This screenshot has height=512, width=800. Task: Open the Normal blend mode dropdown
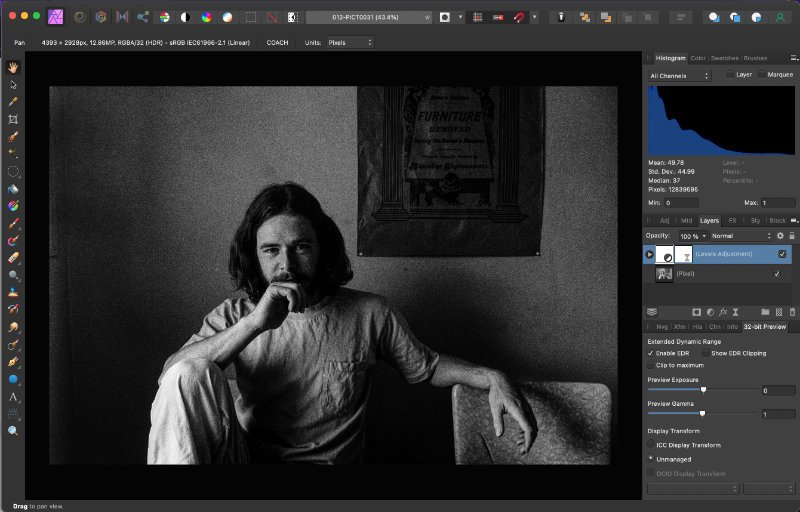tap(740, 235)
